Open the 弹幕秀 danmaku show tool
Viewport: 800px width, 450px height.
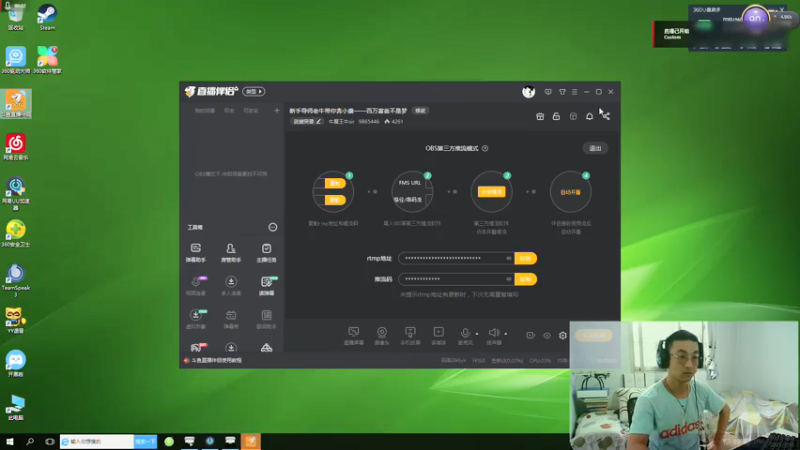(x=231, y=319)
